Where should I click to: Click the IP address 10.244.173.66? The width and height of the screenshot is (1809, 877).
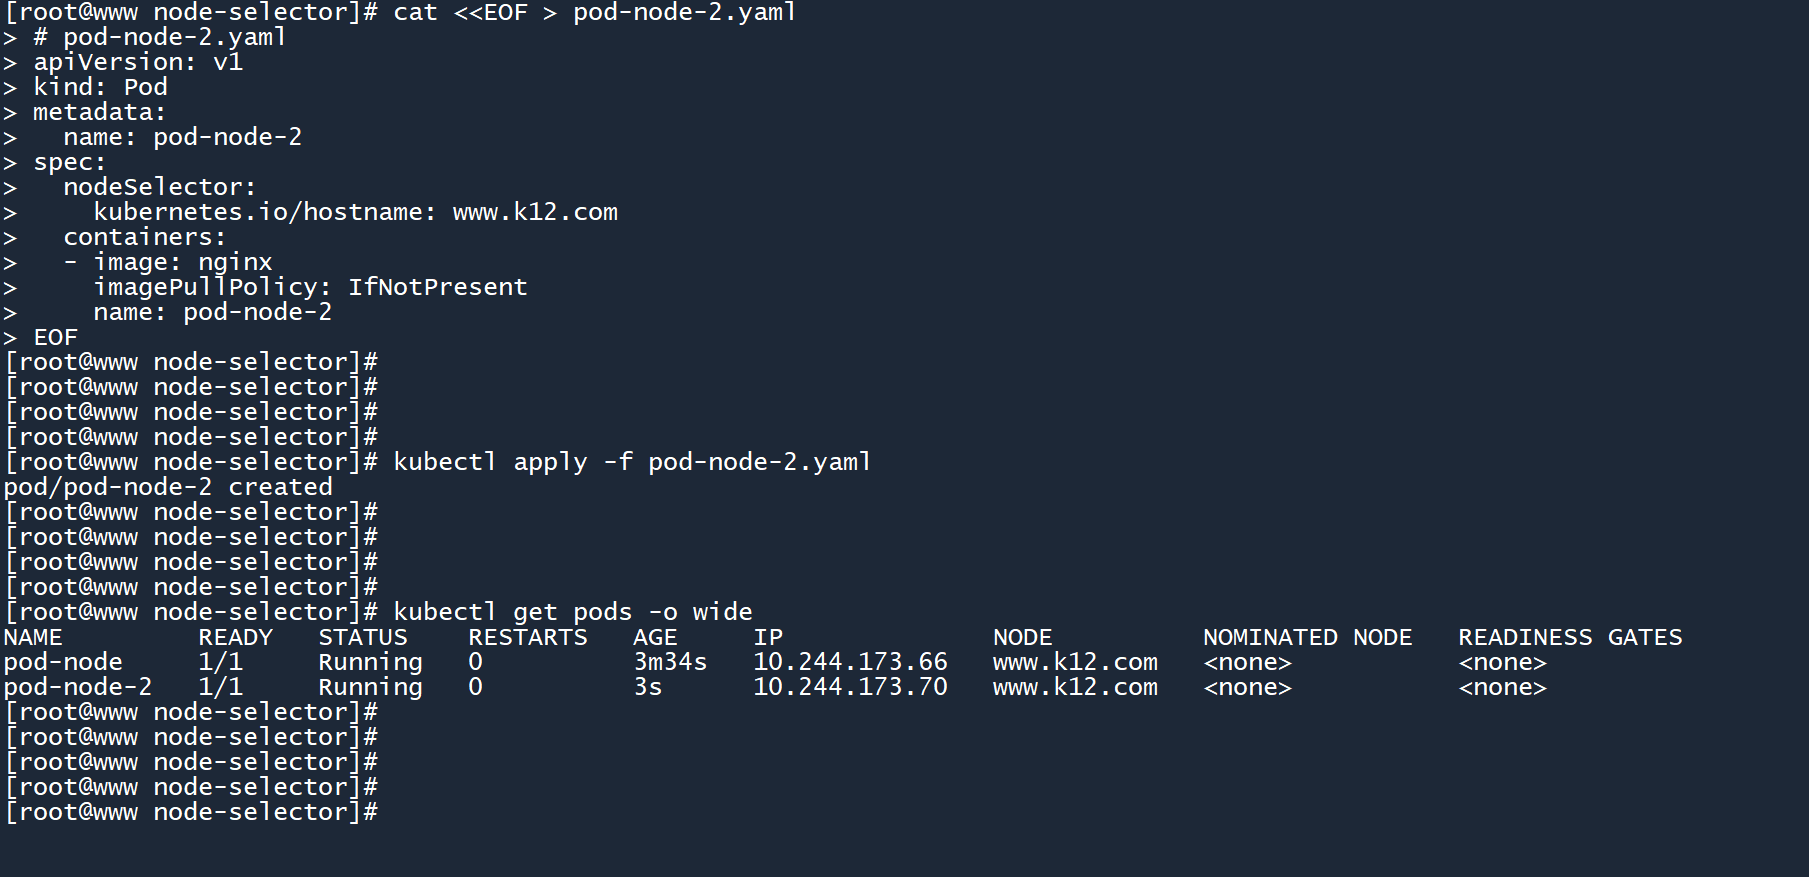click(850, 662)
